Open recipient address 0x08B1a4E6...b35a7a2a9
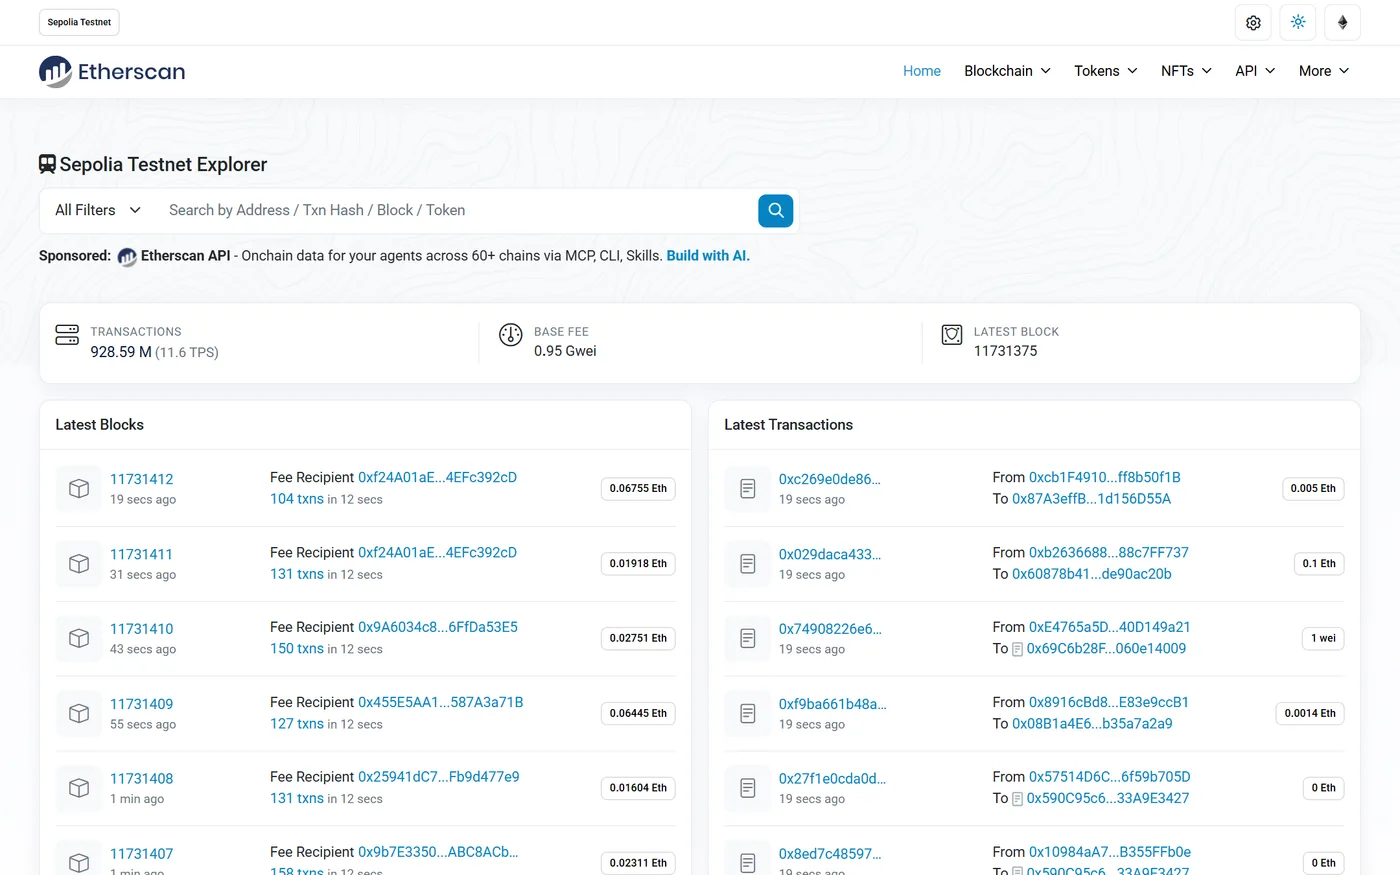 1092,724
